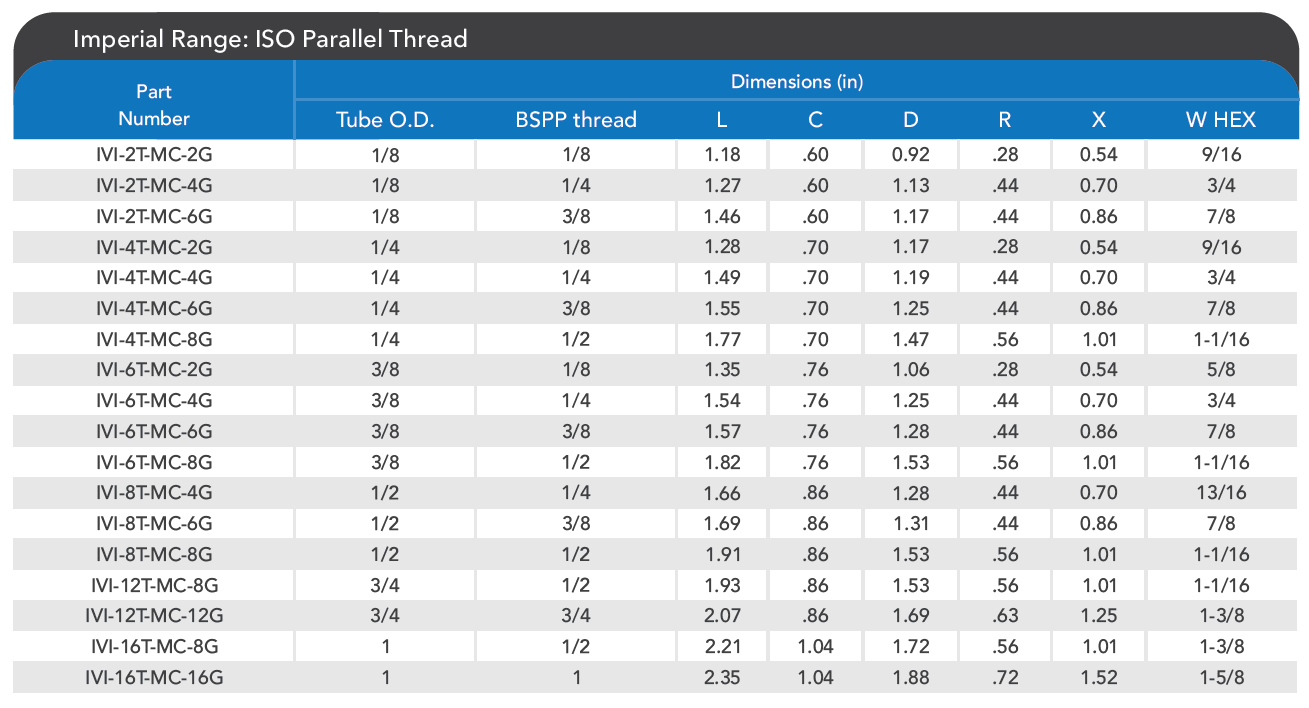Click the Part Number column header

(153, 105)
